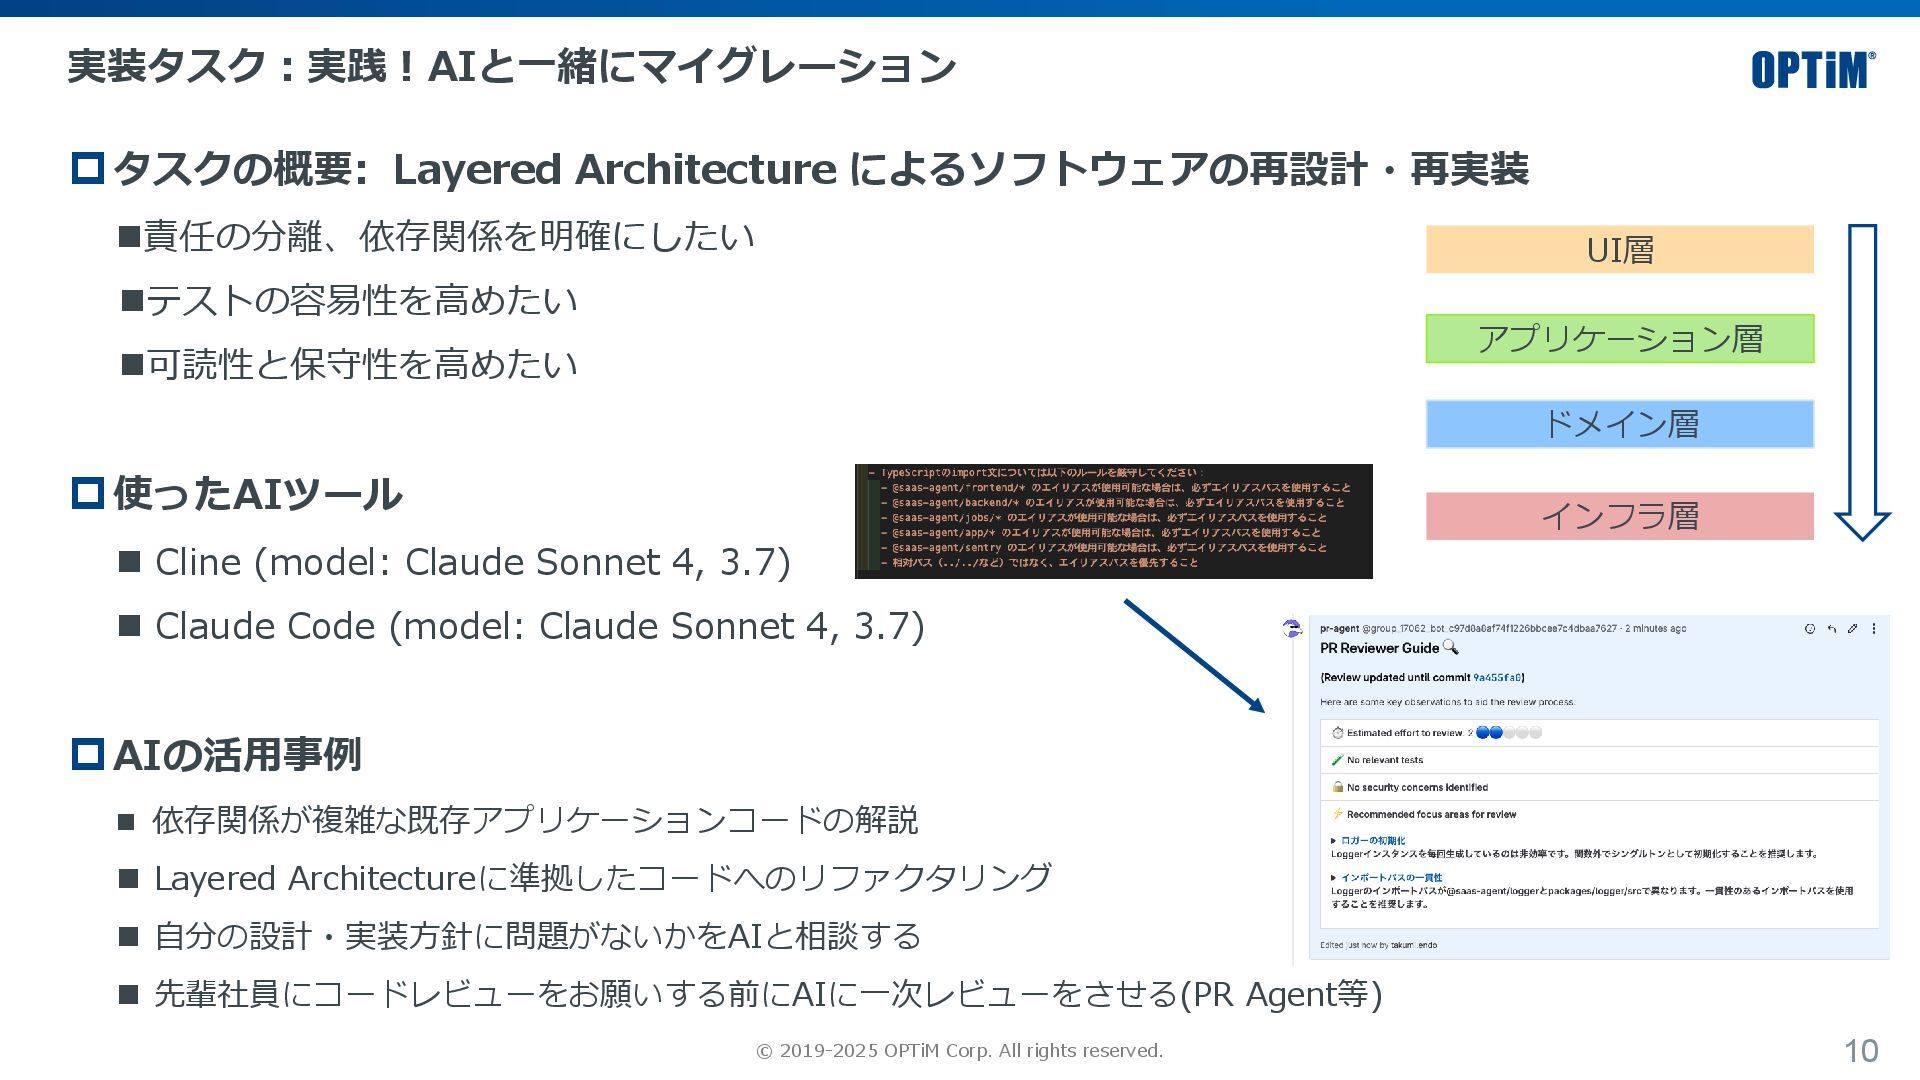Reply to comment with the arrow icon
The image size is (1920, 1080).
point(1832,629)
